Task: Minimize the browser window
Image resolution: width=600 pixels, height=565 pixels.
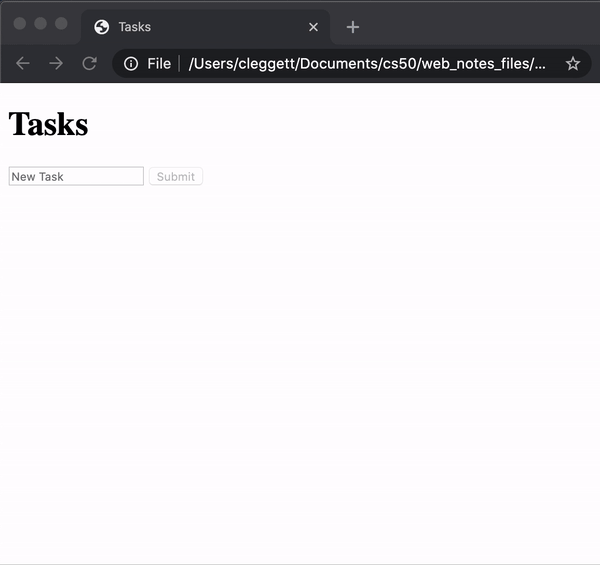Action: coord(41,24)
